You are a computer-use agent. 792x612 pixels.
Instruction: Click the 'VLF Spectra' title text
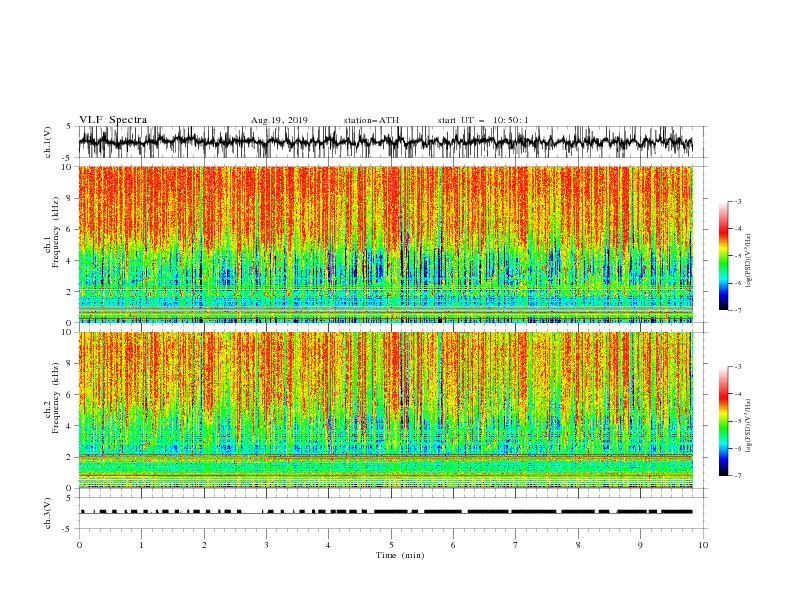pos(113,120)
